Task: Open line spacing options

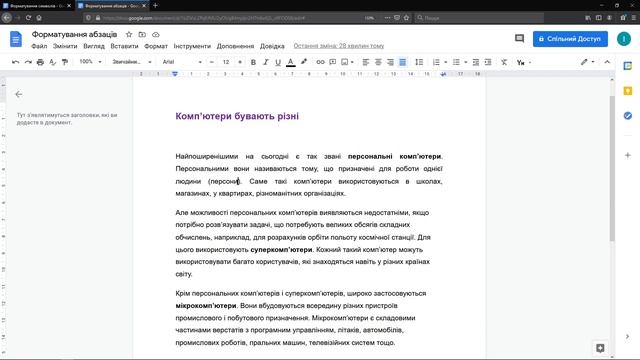Action: (x=419, y=62)
